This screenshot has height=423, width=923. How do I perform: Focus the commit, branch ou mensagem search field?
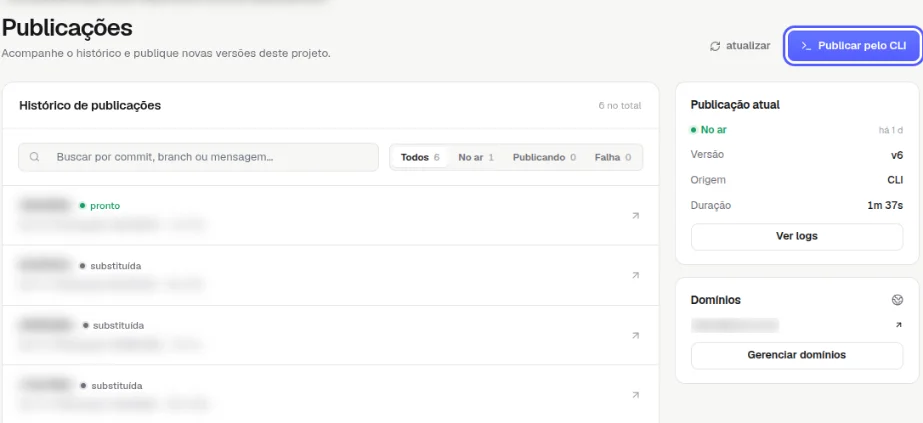click(x=198, y=157)
